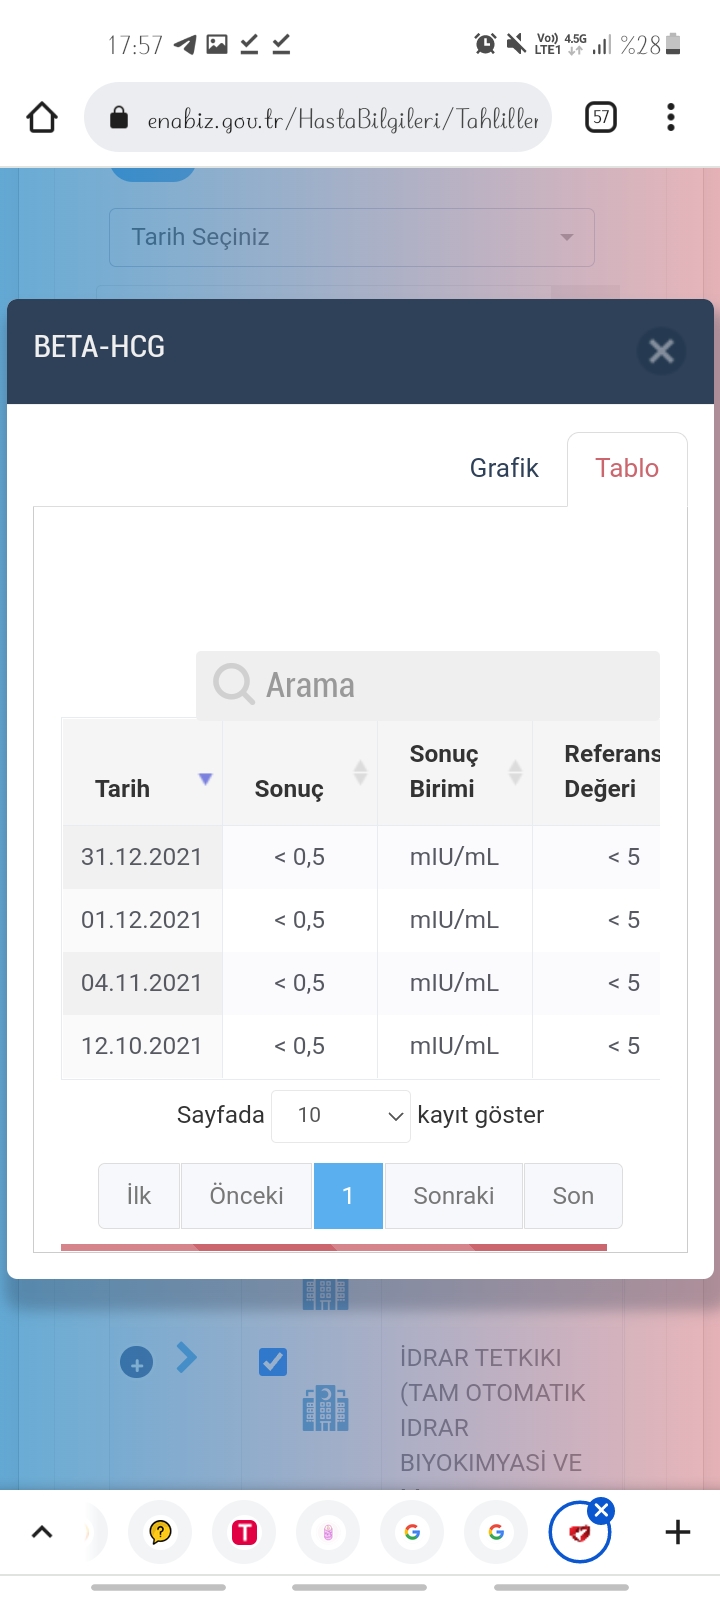720x1600 pixels.
Task: Click the Önceki pagination button
Action: [246, 1196]
